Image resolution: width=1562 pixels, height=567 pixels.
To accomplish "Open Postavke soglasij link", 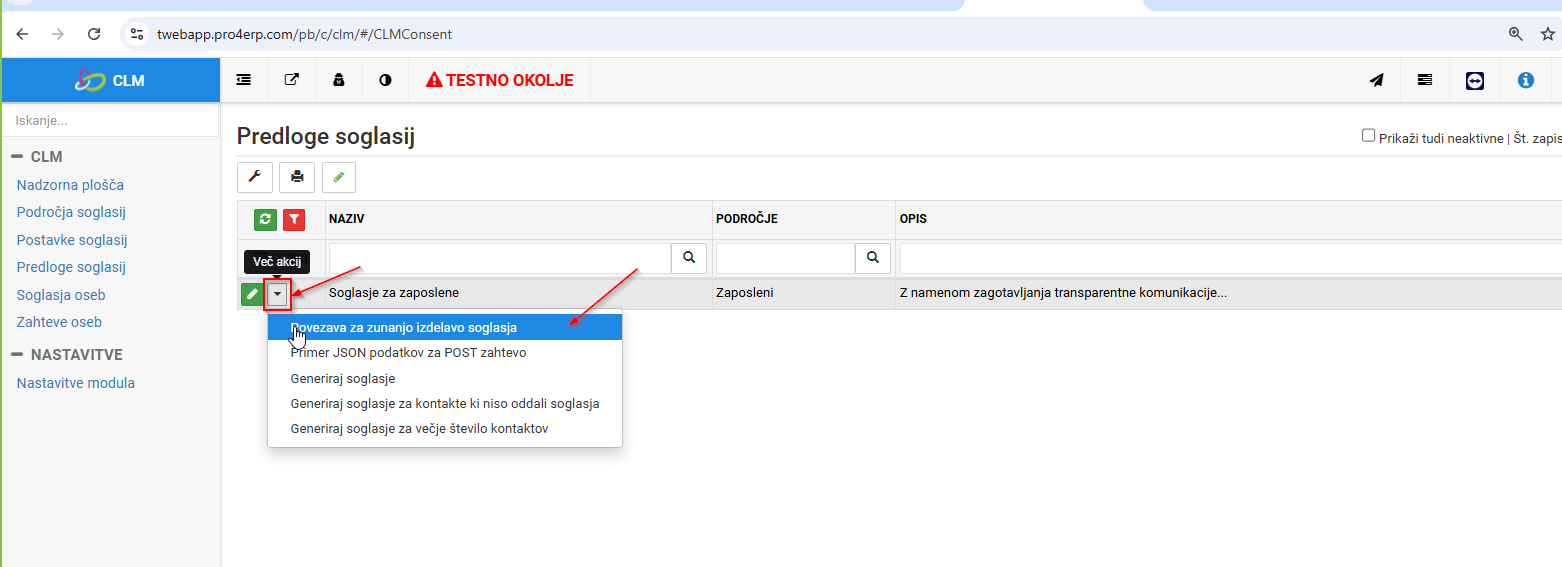I will click(x=72, y=240).
